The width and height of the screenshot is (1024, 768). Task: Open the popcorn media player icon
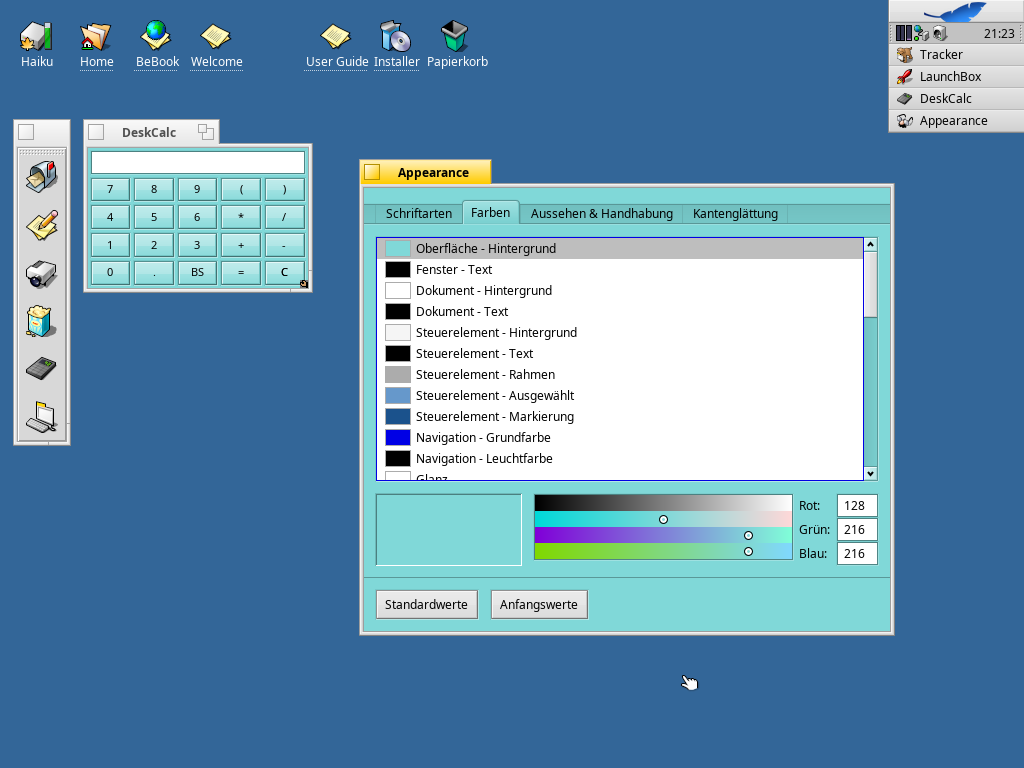tap(41, 321)
